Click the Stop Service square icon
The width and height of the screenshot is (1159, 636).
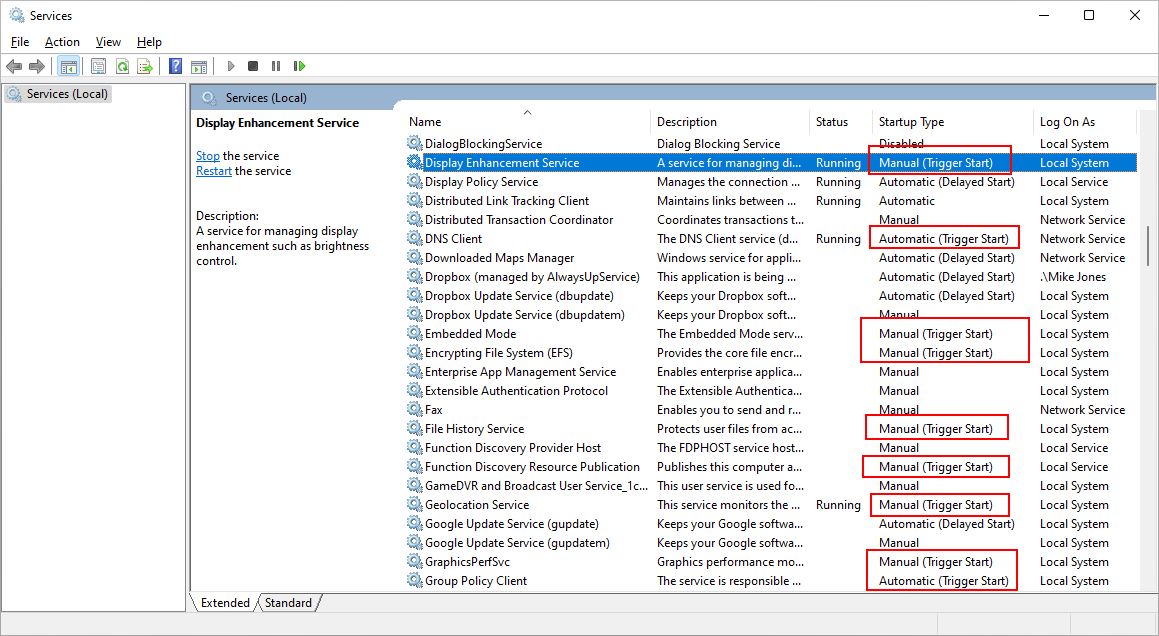tap(253, 67)
